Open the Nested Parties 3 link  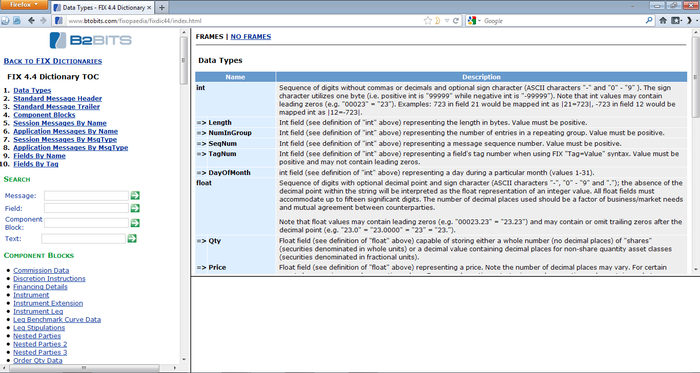point(40,352)
